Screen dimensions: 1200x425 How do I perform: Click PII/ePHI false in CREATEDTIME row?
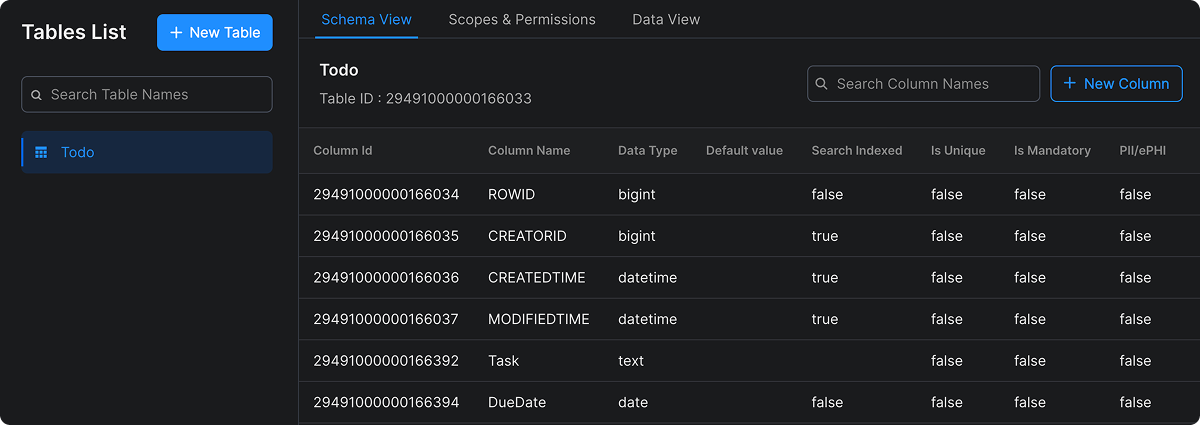[x=1136, y=278]
